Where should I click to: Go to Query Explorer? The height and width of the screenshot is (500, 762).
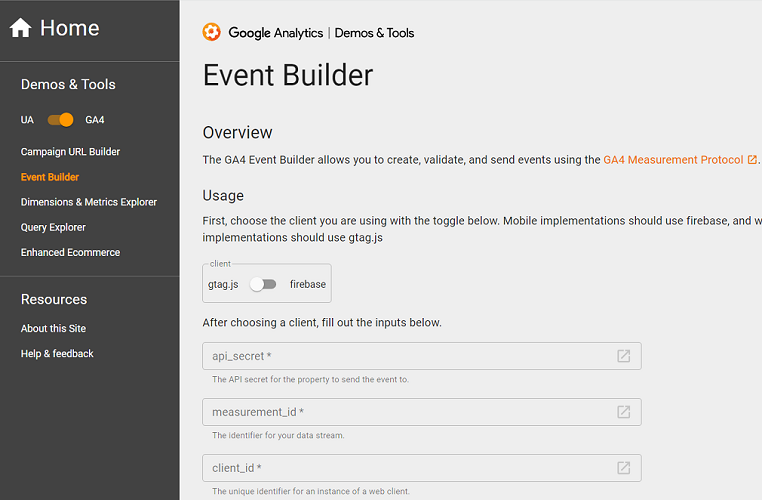tap(53, 227)
